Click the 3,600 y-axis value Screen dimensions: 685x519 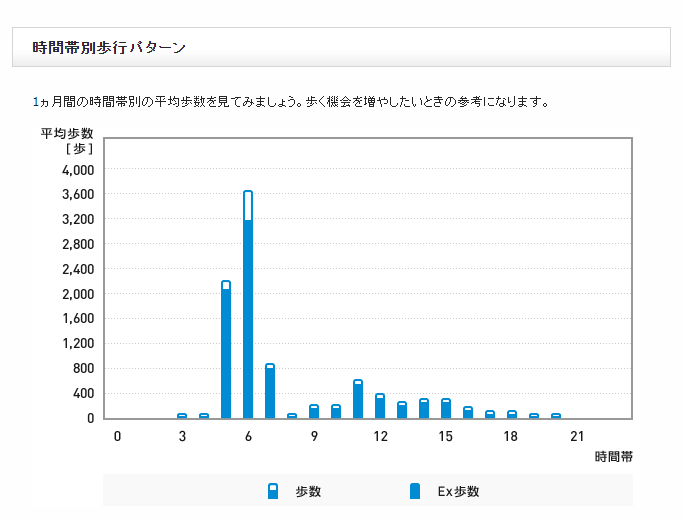click(78, 194)
